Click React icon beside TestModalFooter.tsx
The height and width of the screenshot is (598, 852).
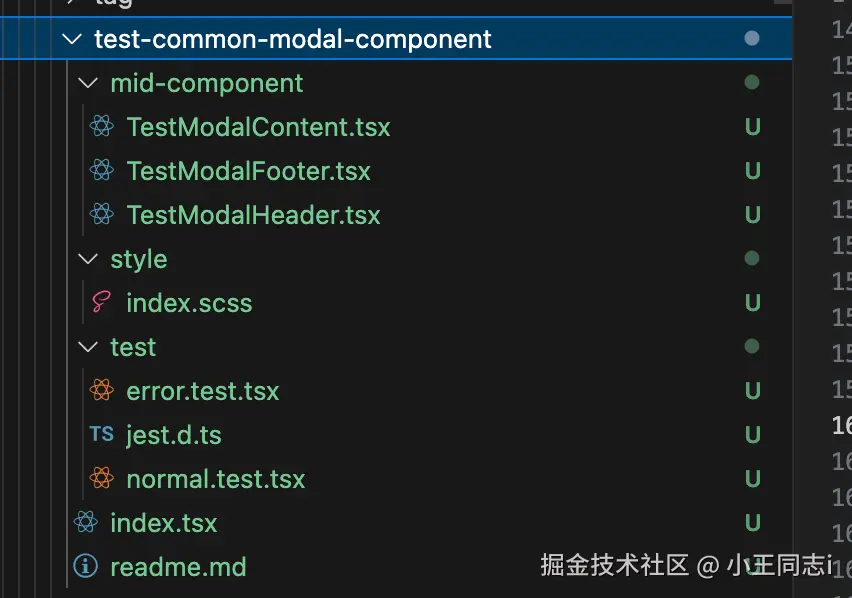(x=101, y=171)
